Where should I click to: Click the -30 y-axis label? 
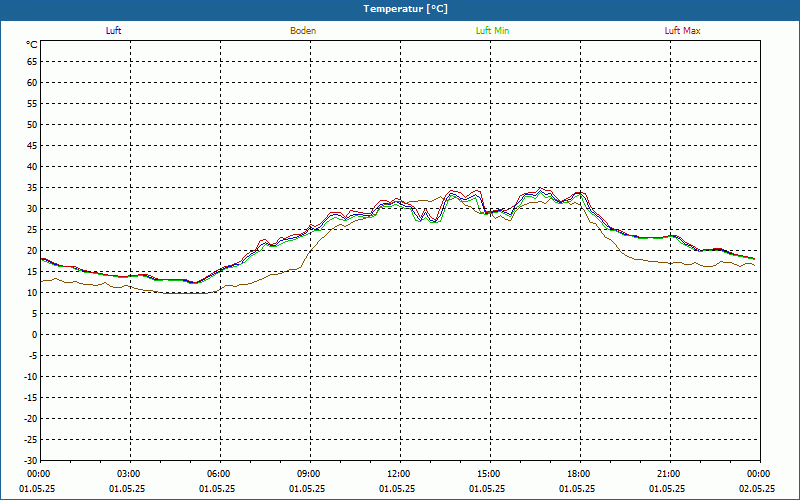[31, 461]
